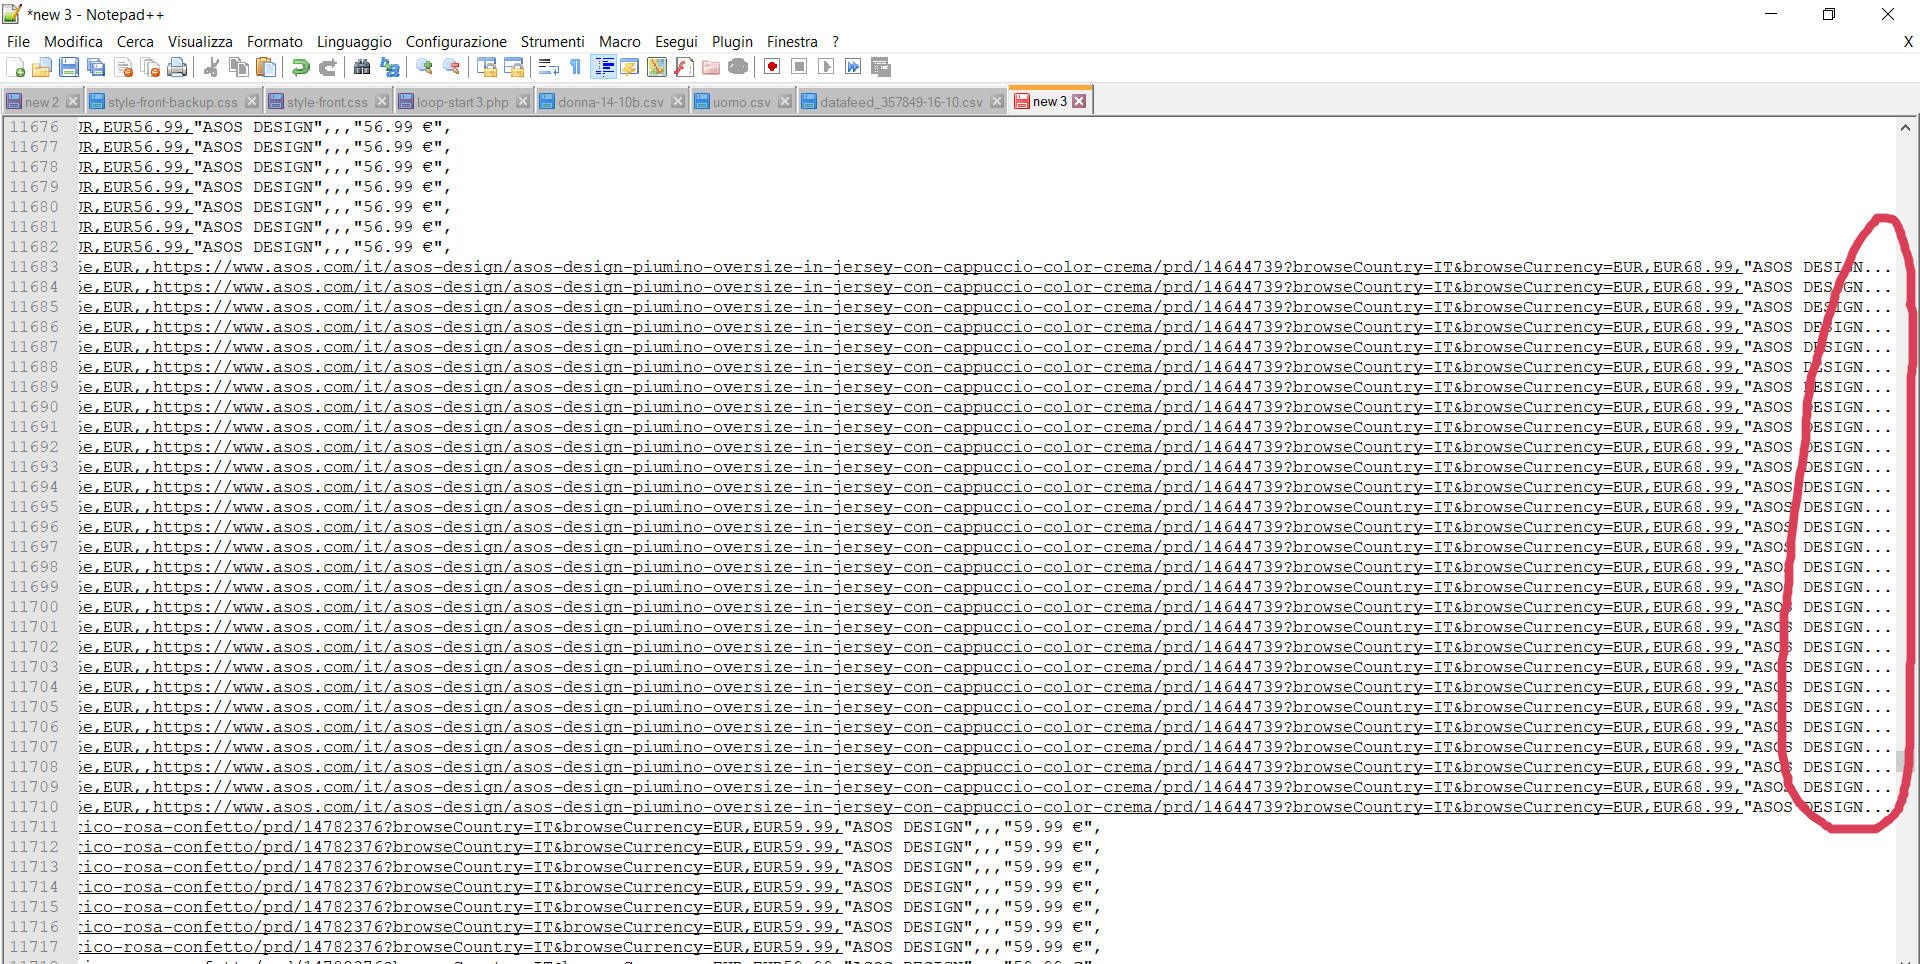Screen dimensions: 1920x964
Task: Open the Visualizza menu
Action: [200, 42]
